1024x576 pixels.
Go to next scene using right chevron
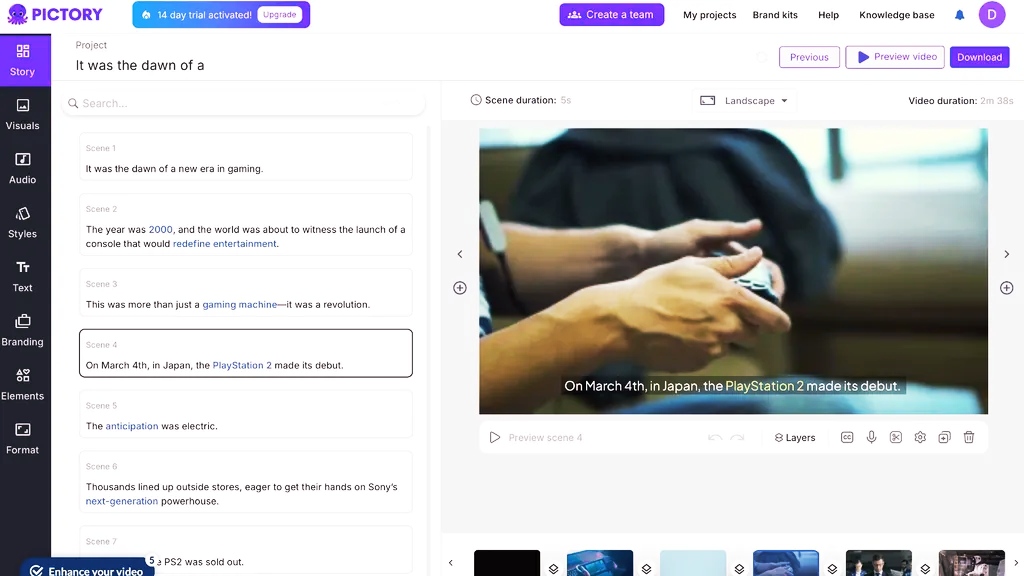point(1006,254)
